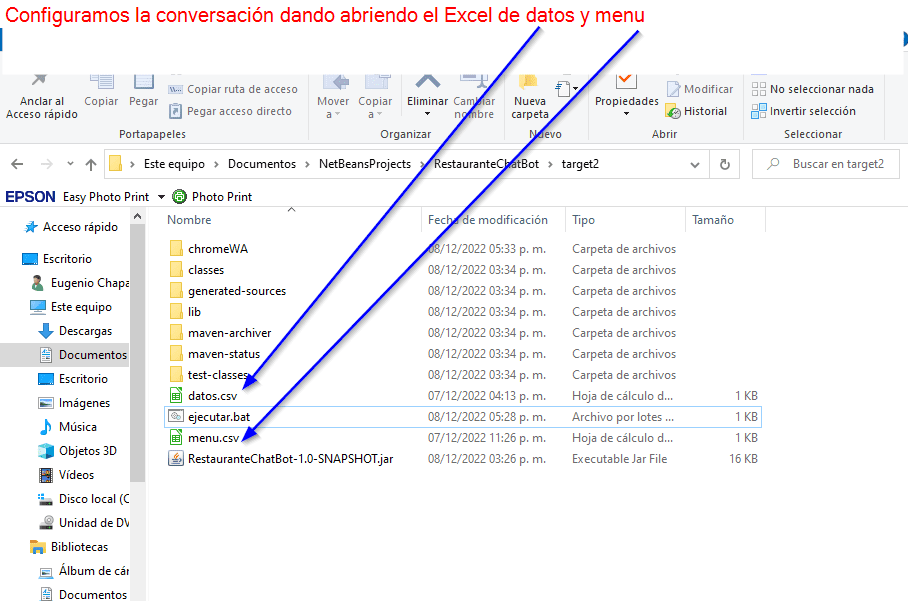Click Copiar ruta de acceso

point(233,89)
